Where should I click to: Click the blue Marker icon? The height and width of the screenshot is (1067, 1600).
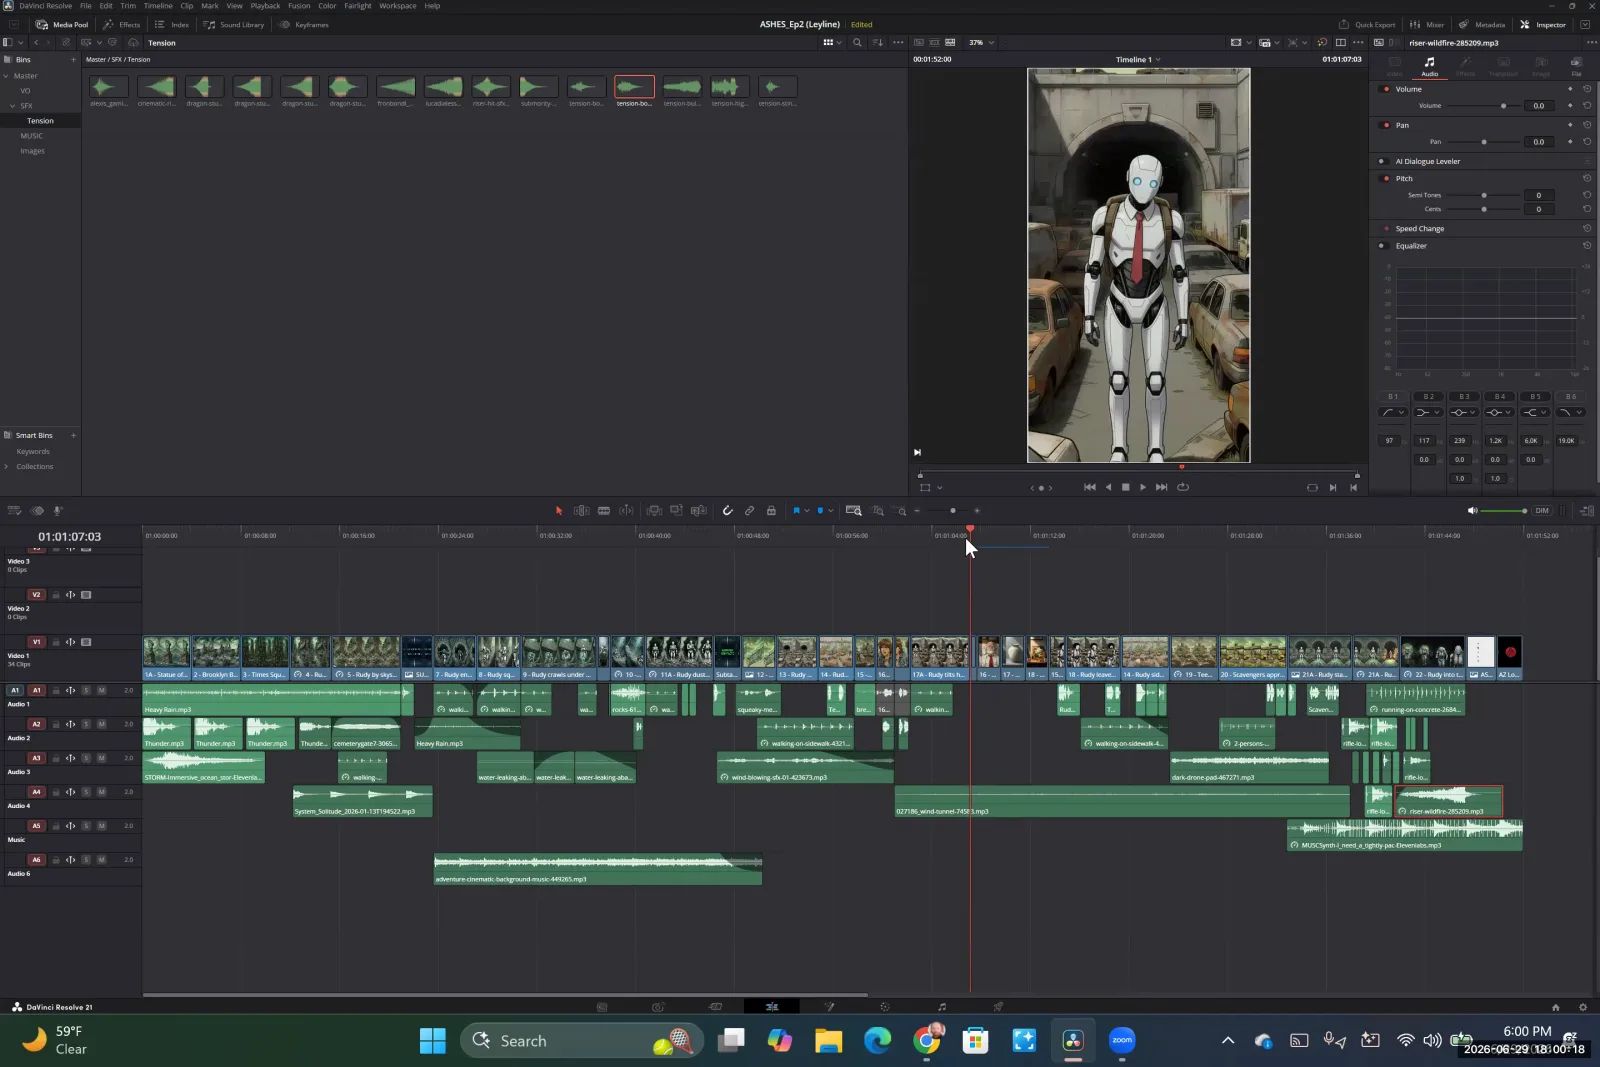click(820, 510)
